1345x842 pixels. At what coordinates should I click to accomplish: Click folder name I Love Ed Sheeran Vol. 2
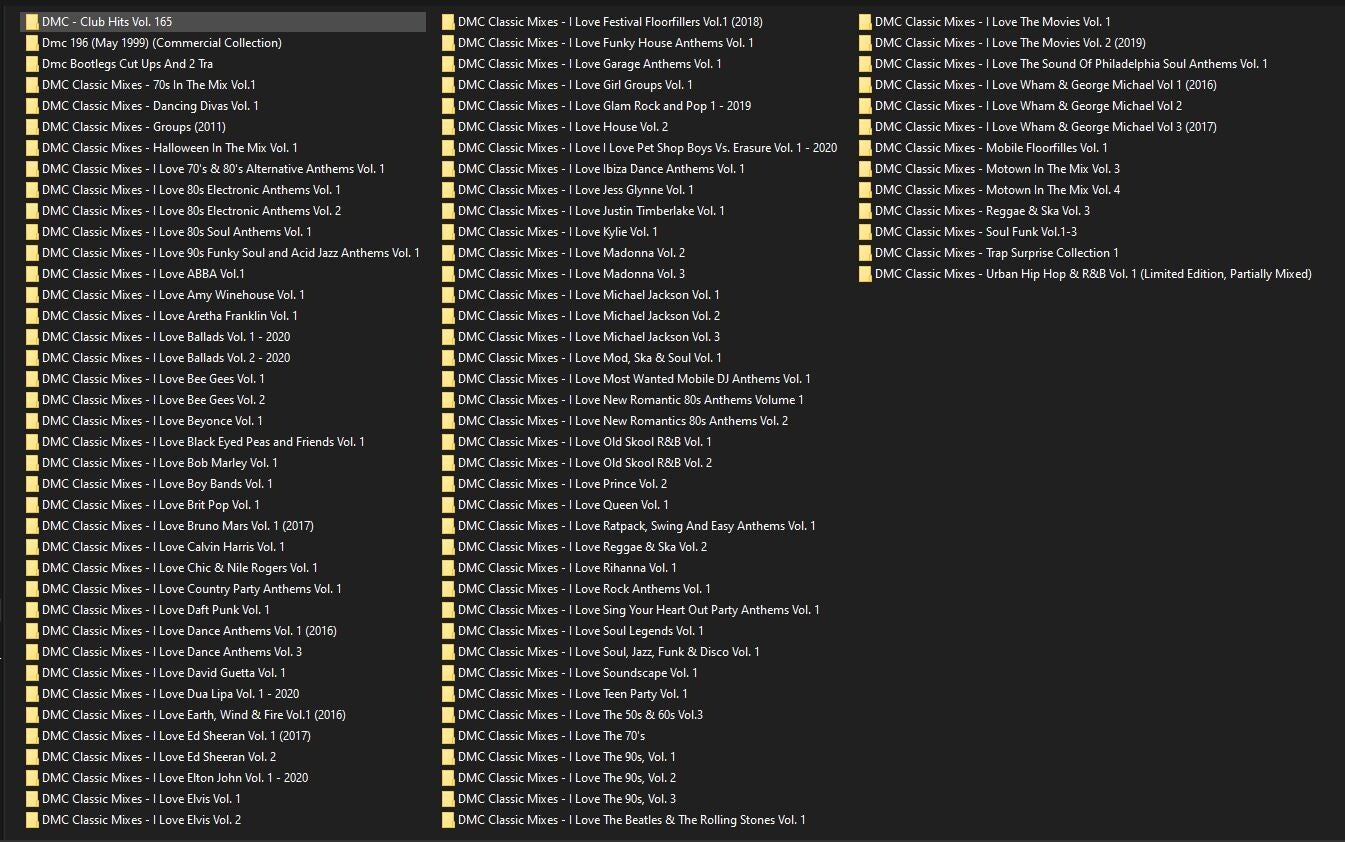(x=159, y=757)
